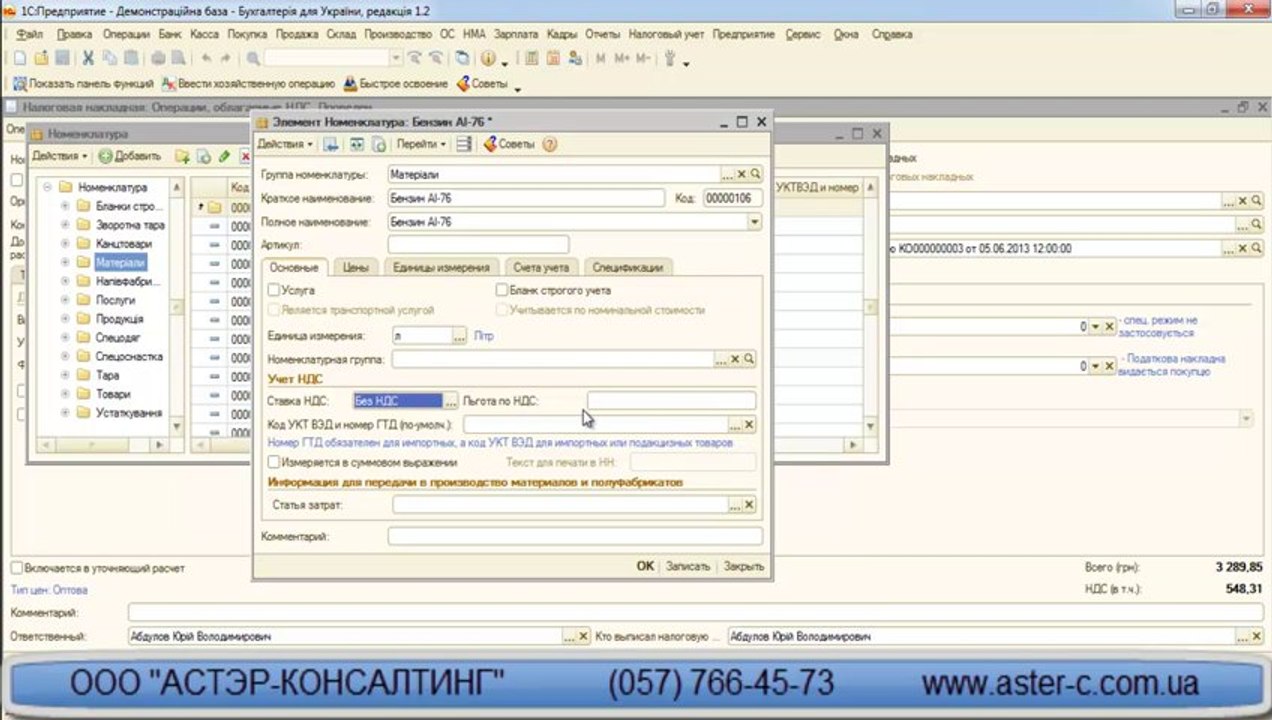Click the Open file icon in main toolbar

pyautogui.click(x=41, y=59)
